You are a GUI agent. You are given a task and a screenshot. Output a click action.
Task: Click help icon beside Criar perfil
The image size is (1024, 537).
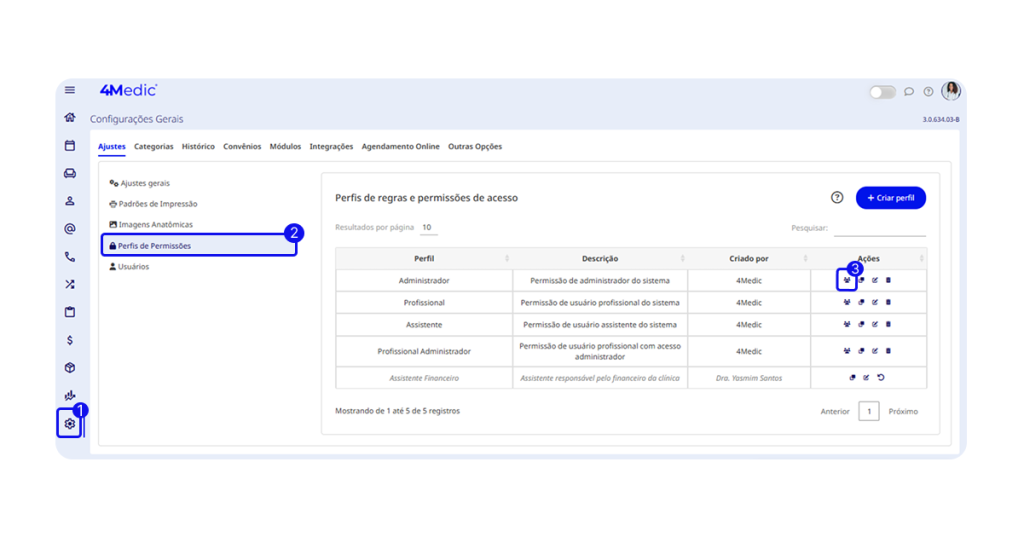tap(837, 198)
